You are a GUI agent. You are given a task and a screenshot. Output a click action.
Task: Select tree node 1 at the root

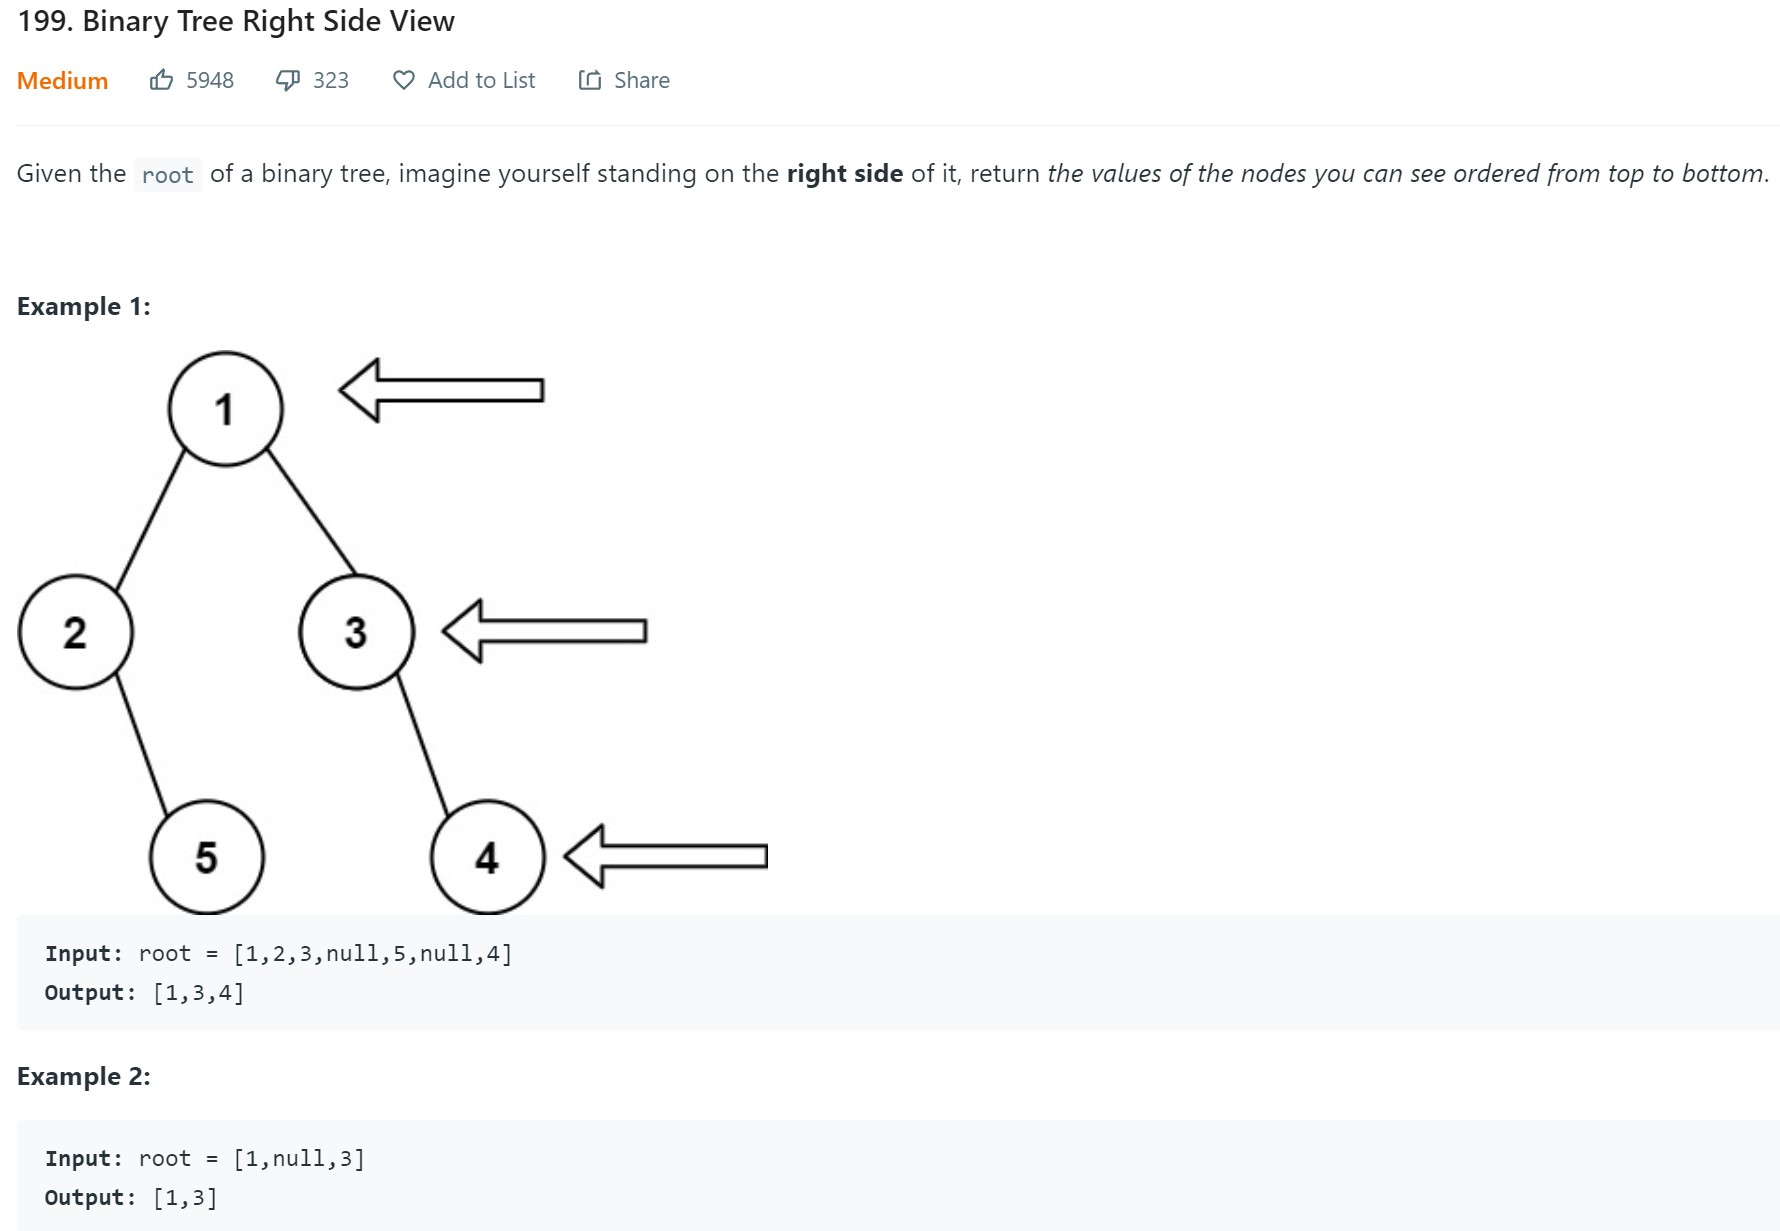click(226, 409)
